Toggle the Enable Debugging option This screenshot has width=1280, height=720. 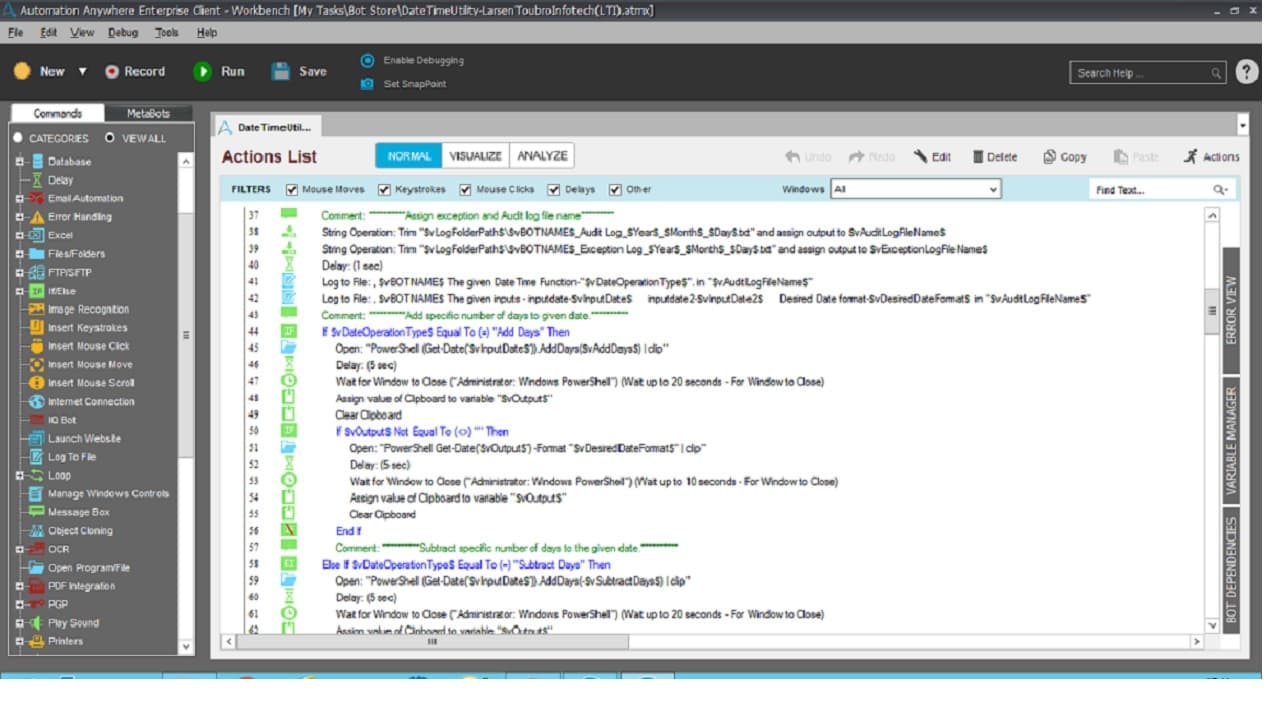click(x=367, y=60)
